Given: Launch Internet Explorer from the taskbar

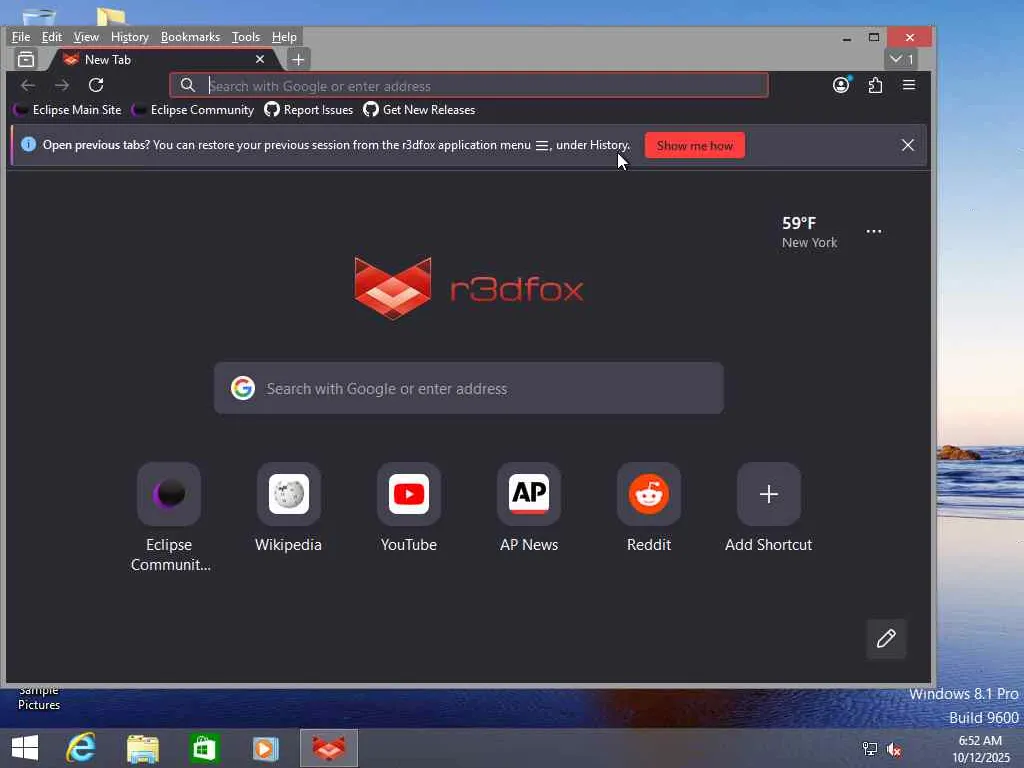Looking at the screenshot, I should point(81,748).
